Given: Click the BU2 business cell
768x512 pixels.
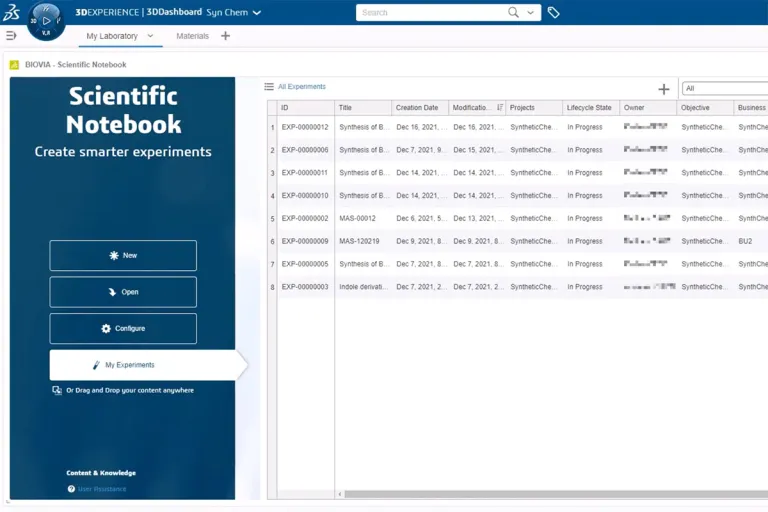Looking at the screenshot, I should point(745,241).
